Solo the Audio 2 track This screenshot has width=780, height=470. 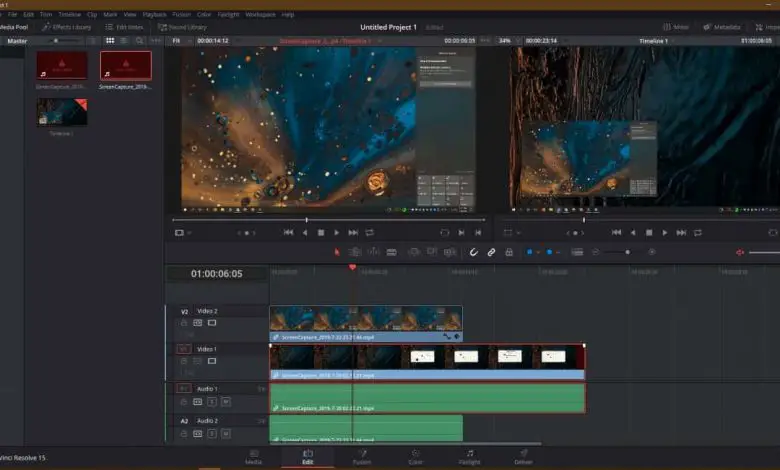tap(212, 434)
